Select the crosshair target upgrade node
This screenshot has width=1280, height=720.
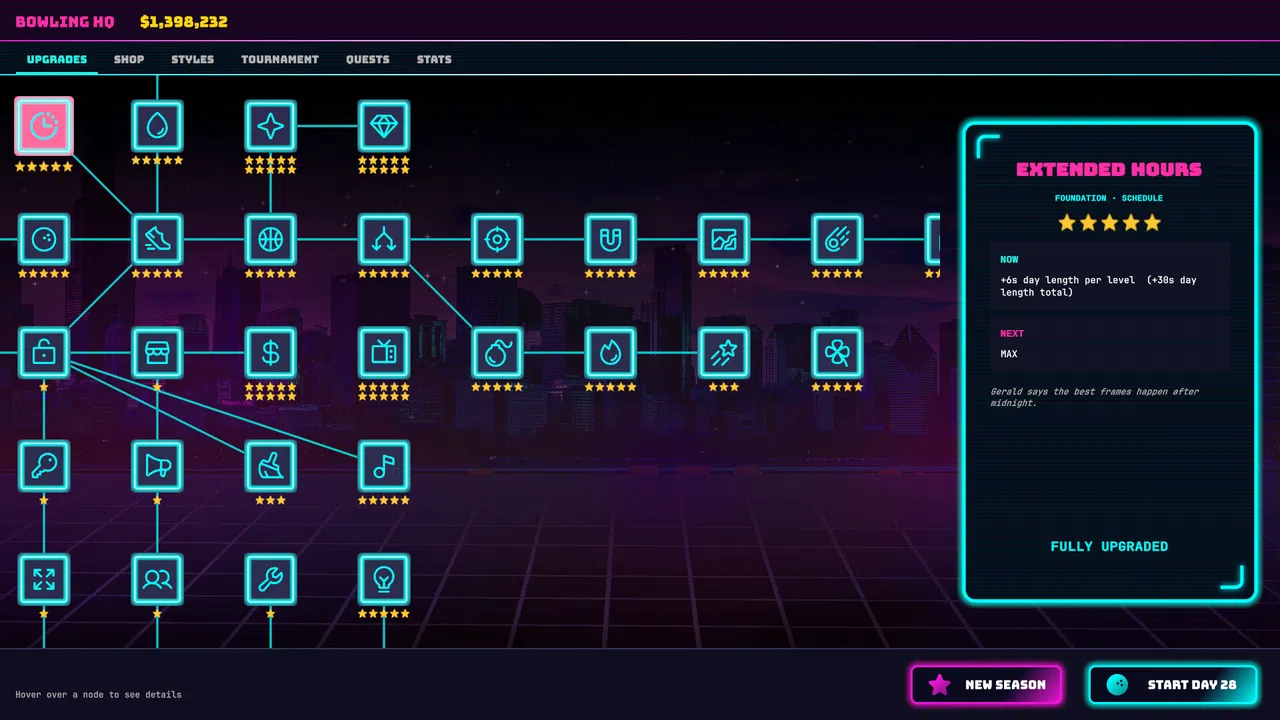point(497,239)
